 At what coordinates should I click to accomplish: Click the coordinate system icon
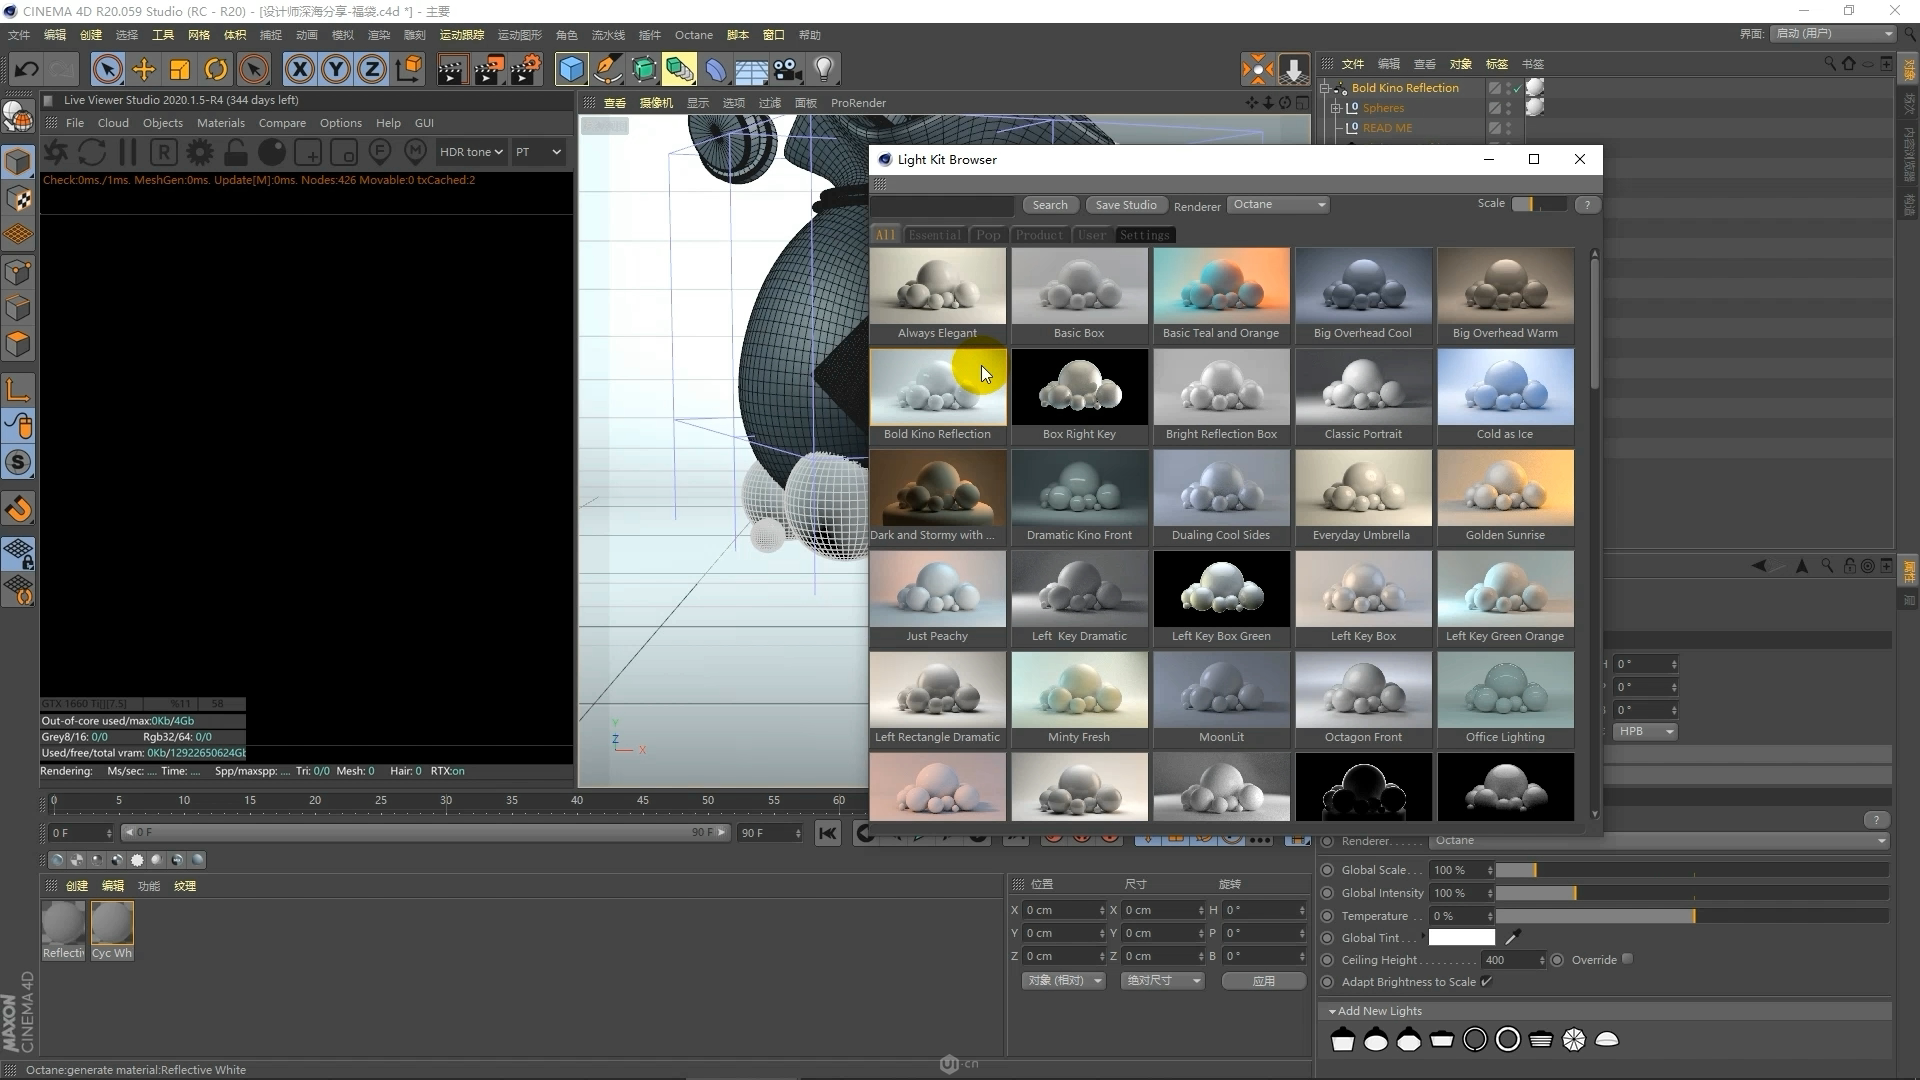pyautogui.click(x=408, y=69)
